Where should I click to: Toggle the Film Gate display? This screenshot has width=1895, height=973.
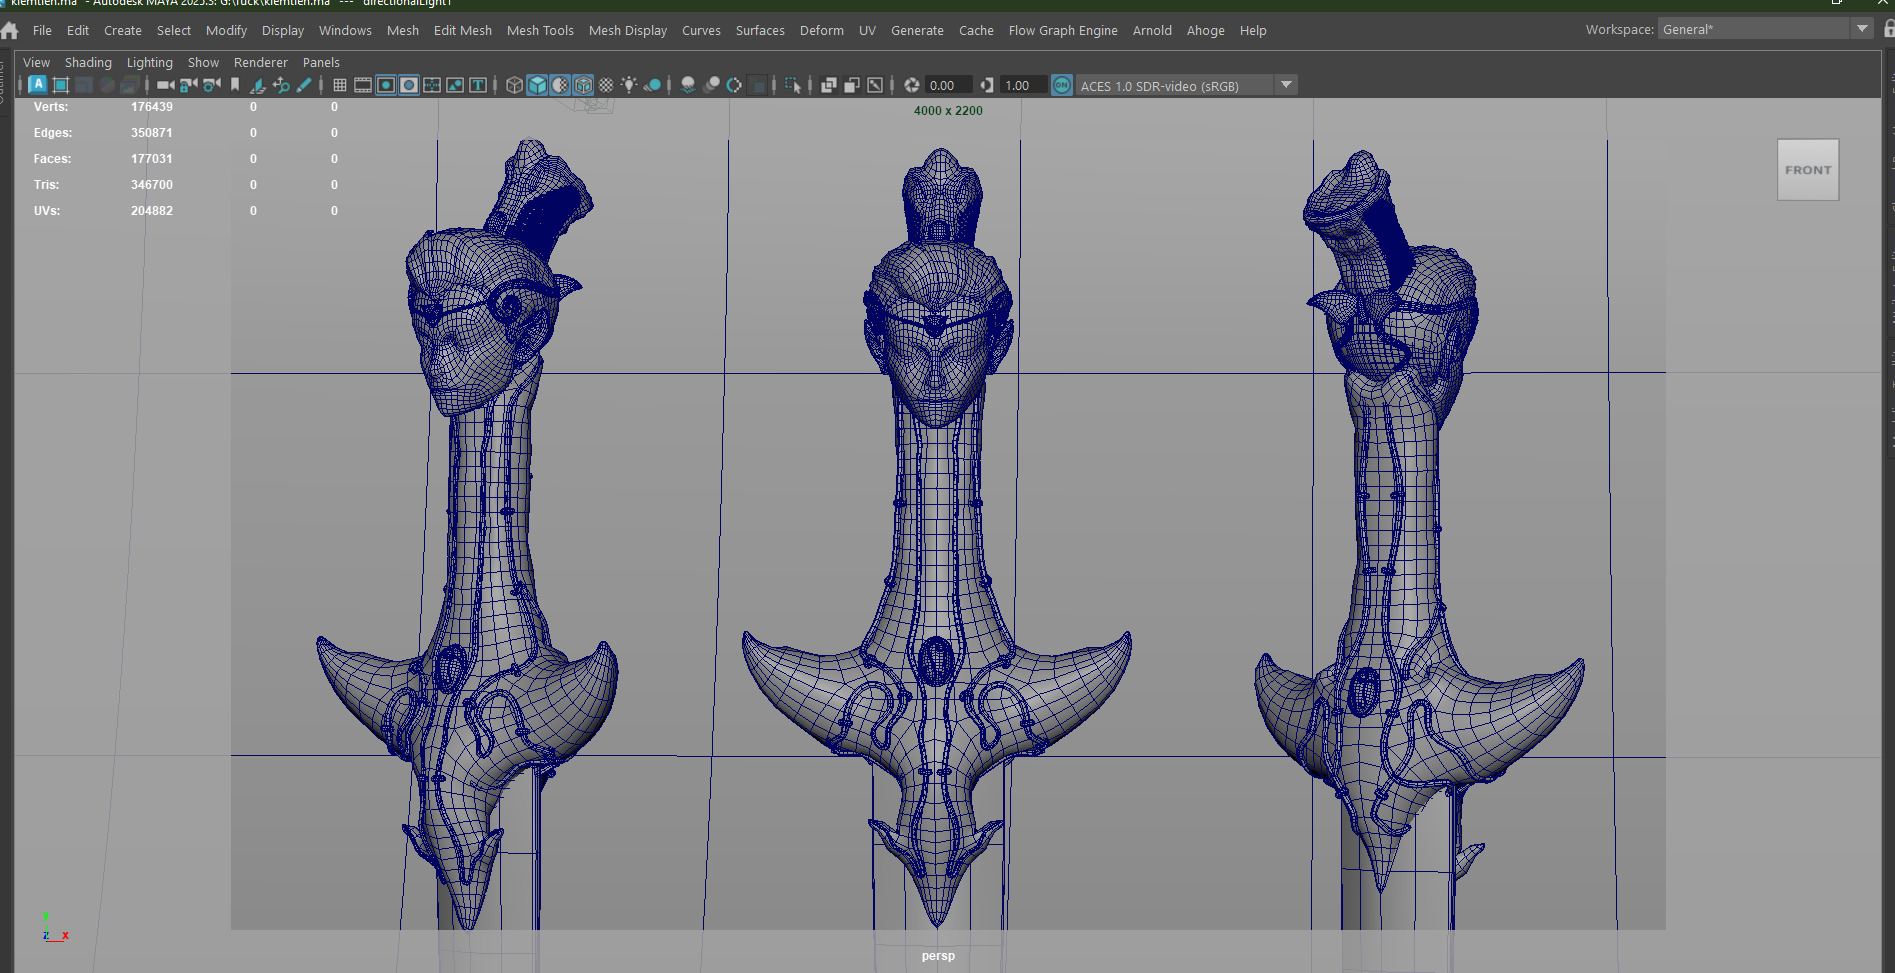point(363,85)
